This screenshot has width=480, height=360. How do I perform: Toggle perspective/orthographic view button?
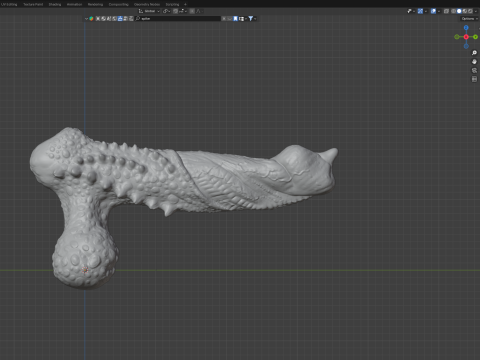coord(474,79)
